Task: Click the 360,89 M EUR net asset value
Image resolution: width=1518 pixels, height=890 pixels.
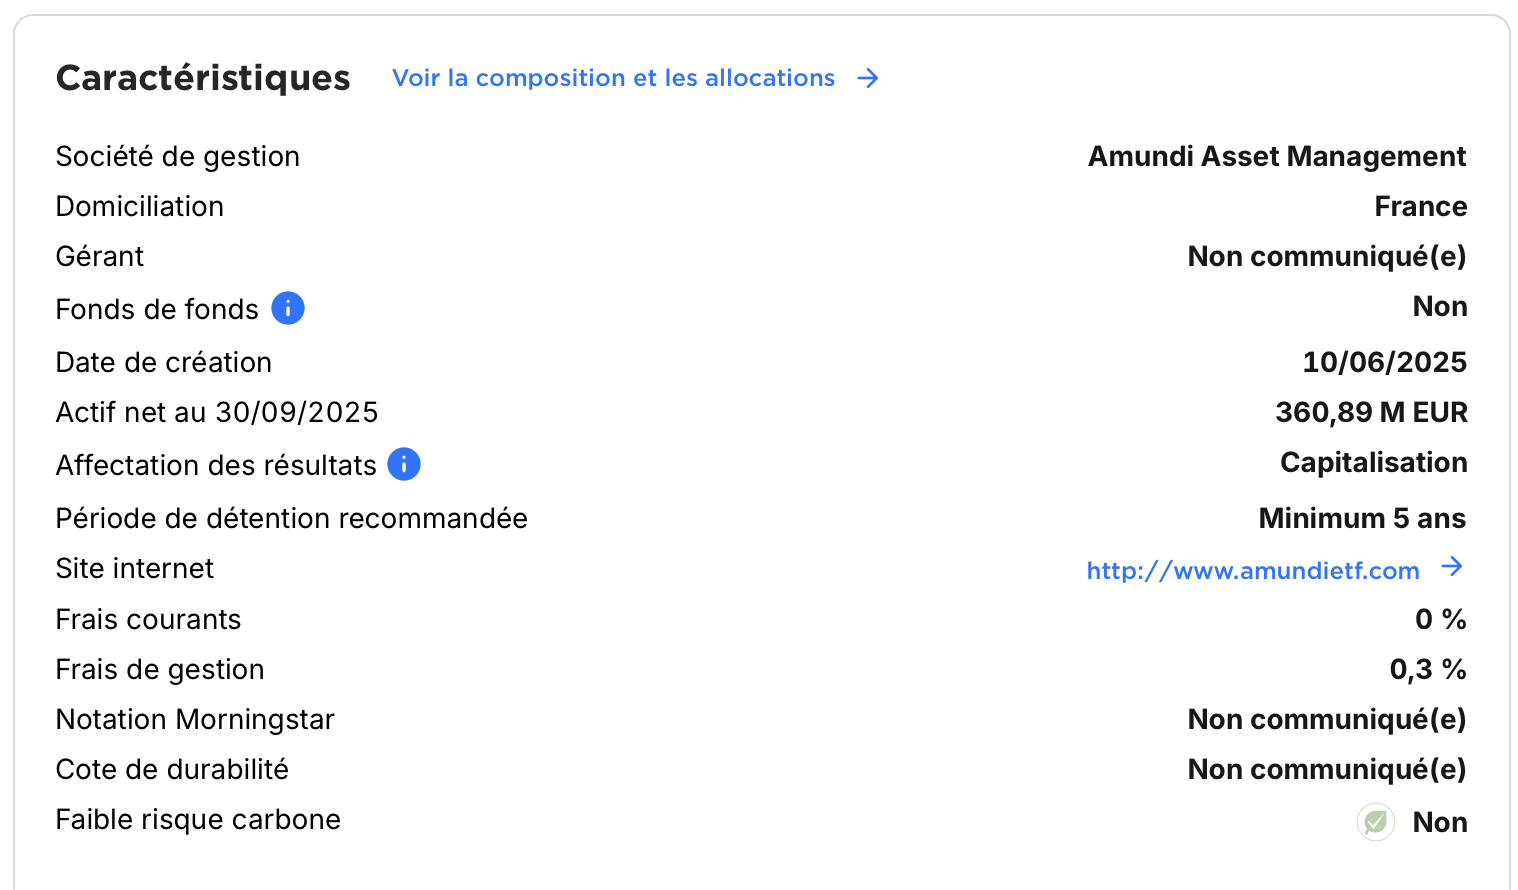Action: click(x=1371, y=412)
